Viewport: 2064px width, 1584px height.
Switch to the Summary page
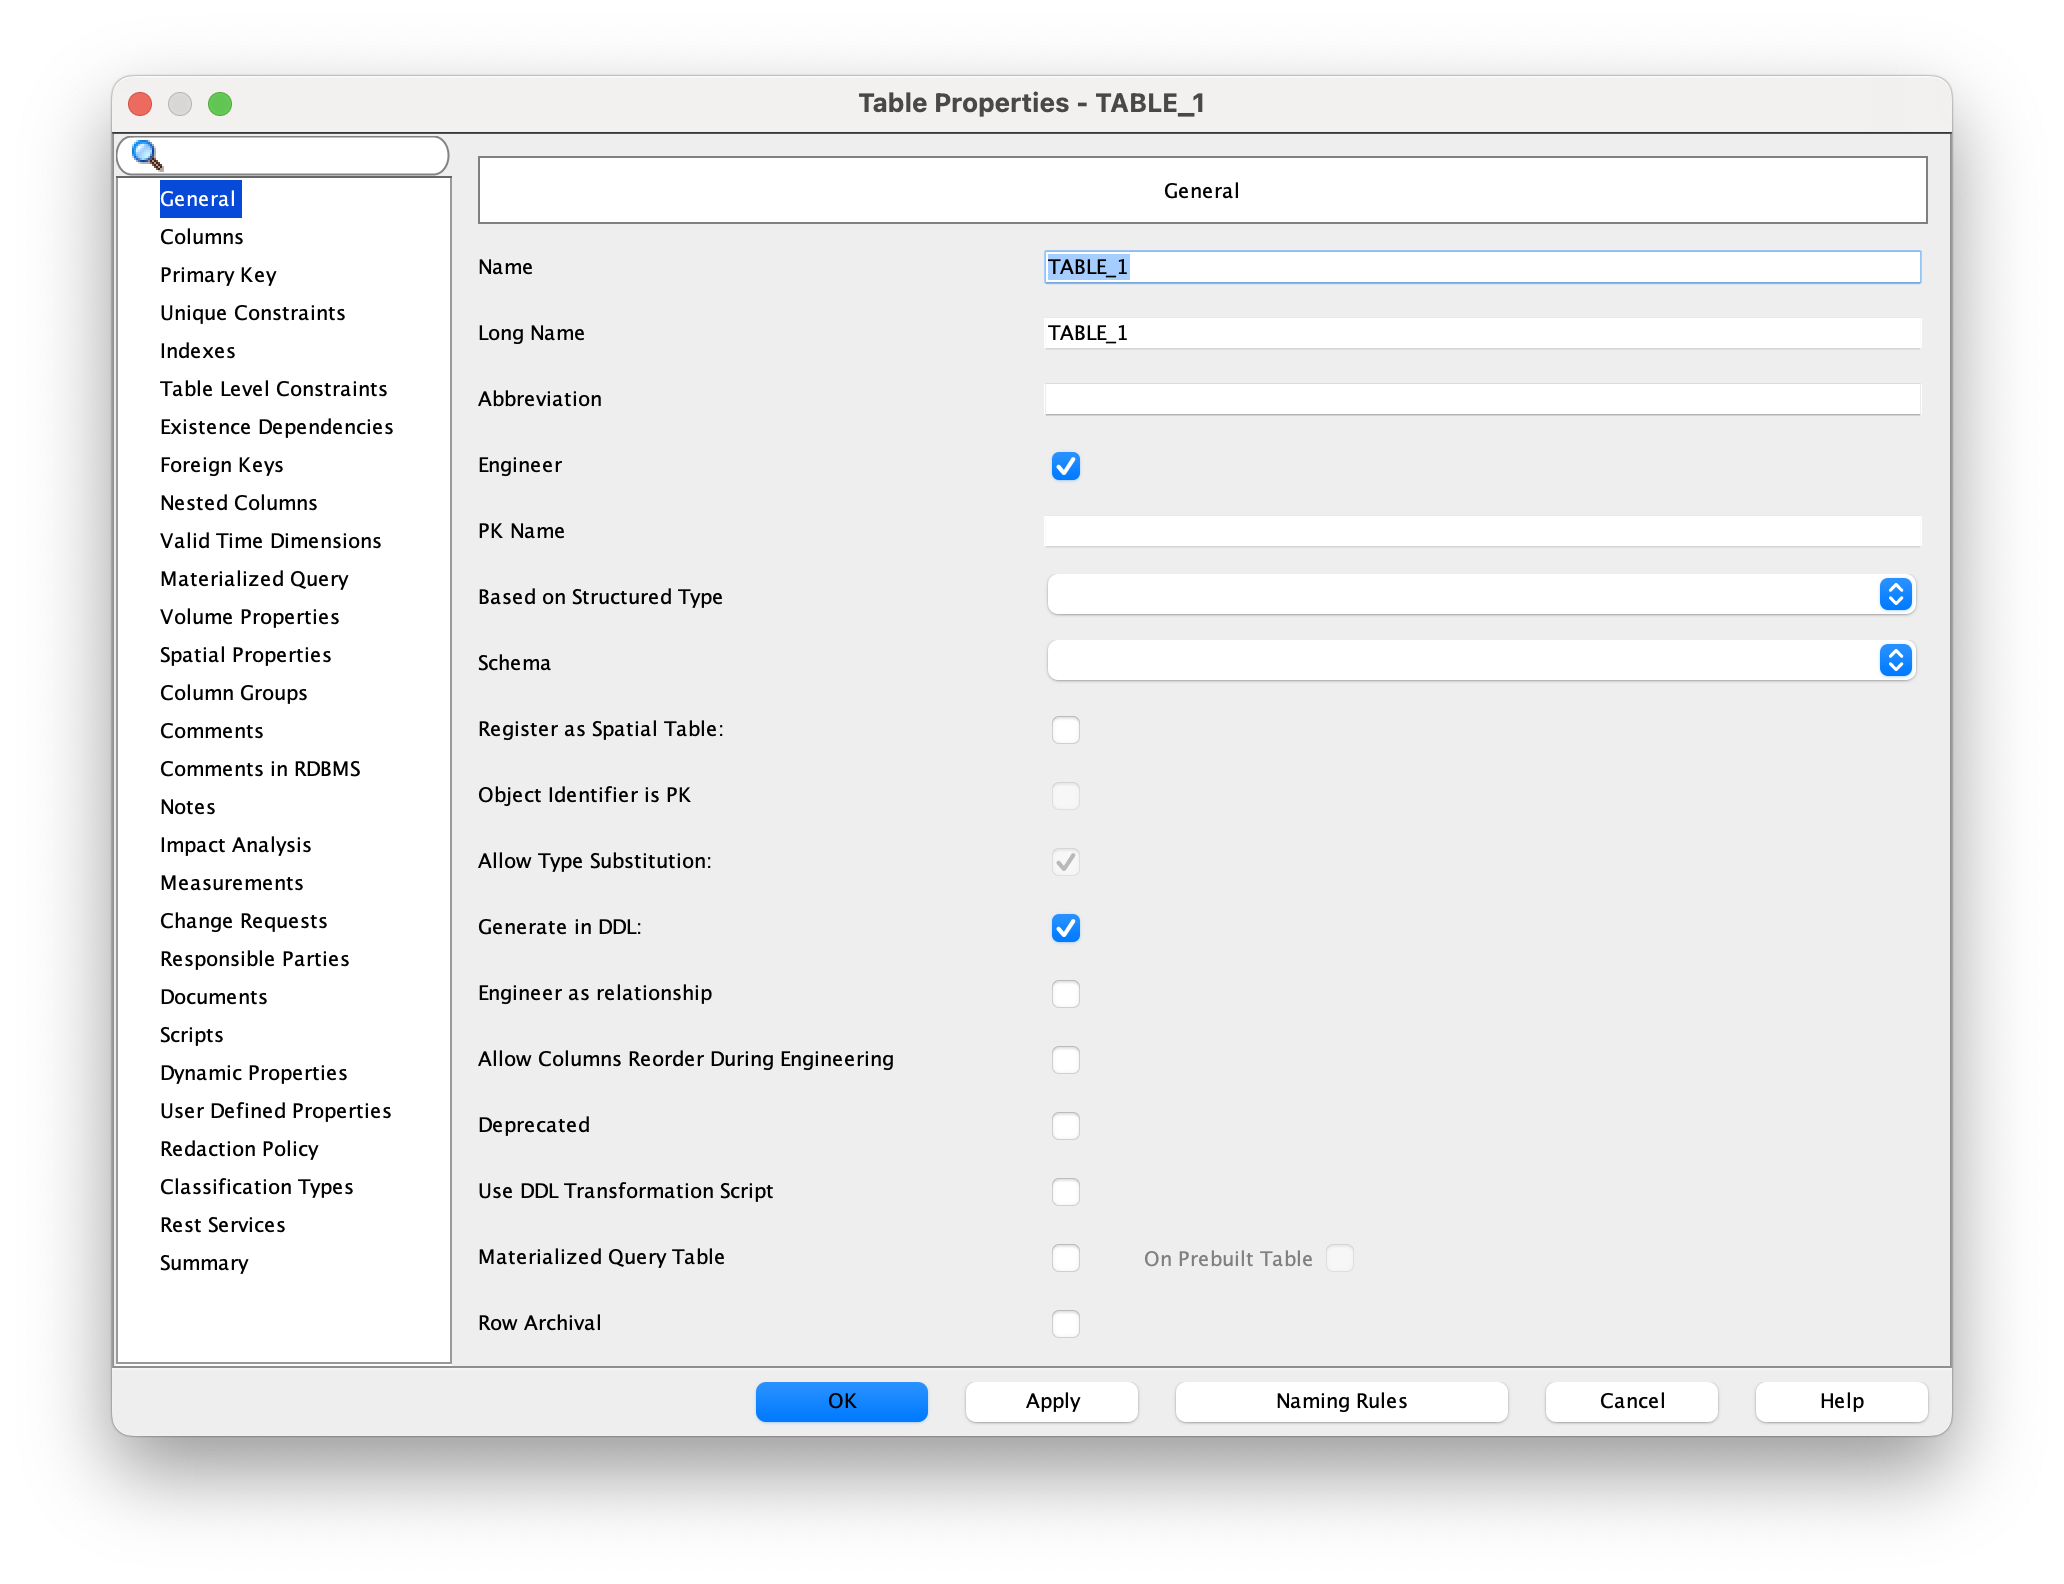point(204,1263)
